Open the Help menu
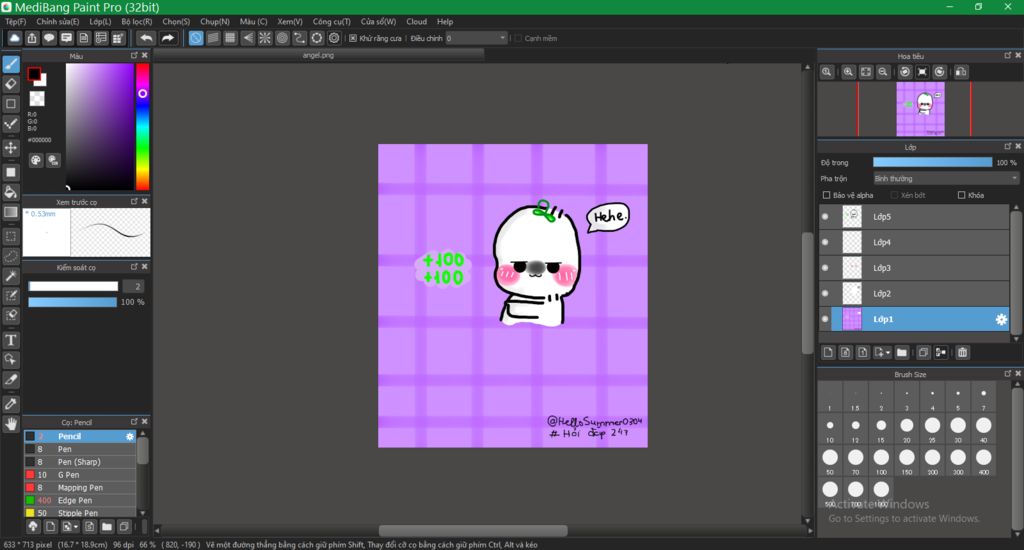This screenshot has height=550, width=1024. click(445, 22)
